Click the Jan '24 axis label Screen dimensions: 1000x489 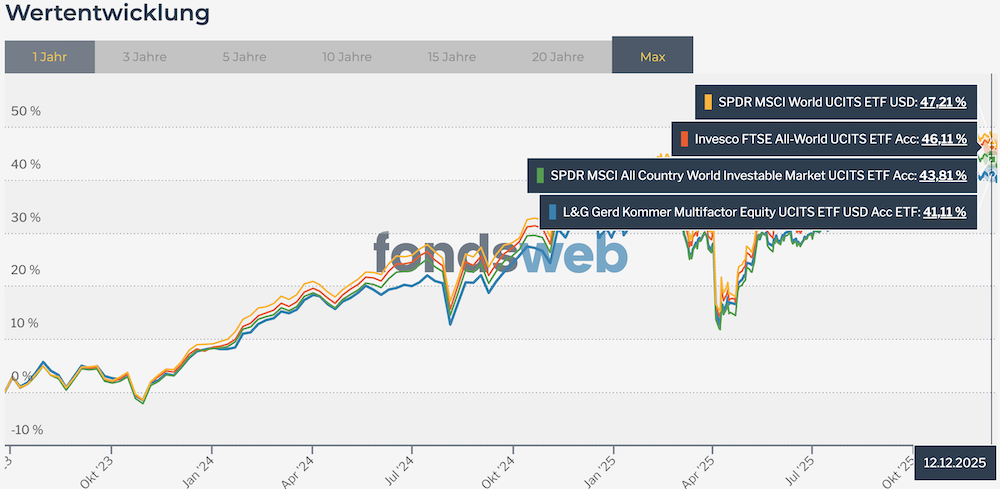point(198,470)
